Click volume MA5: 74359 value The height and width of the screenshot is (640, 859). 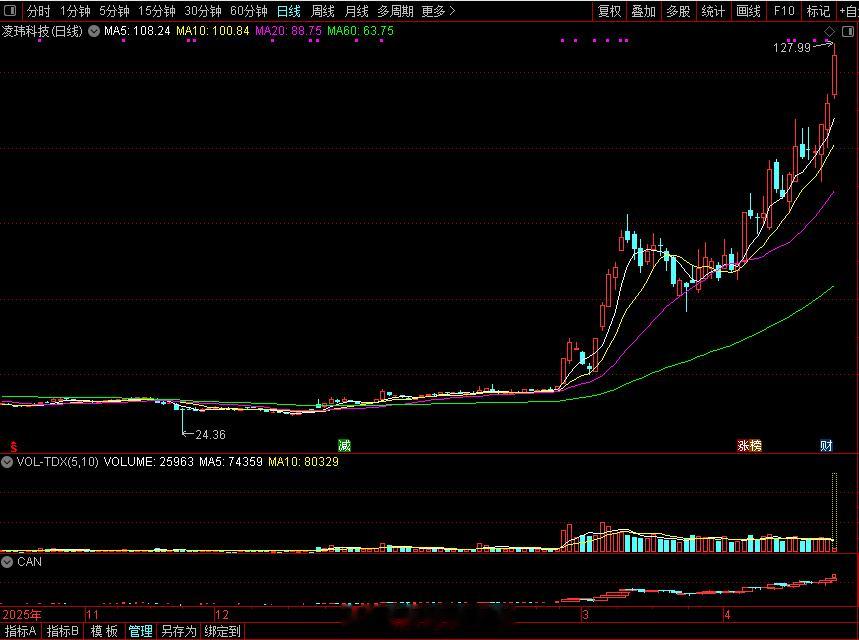[231, 462]
